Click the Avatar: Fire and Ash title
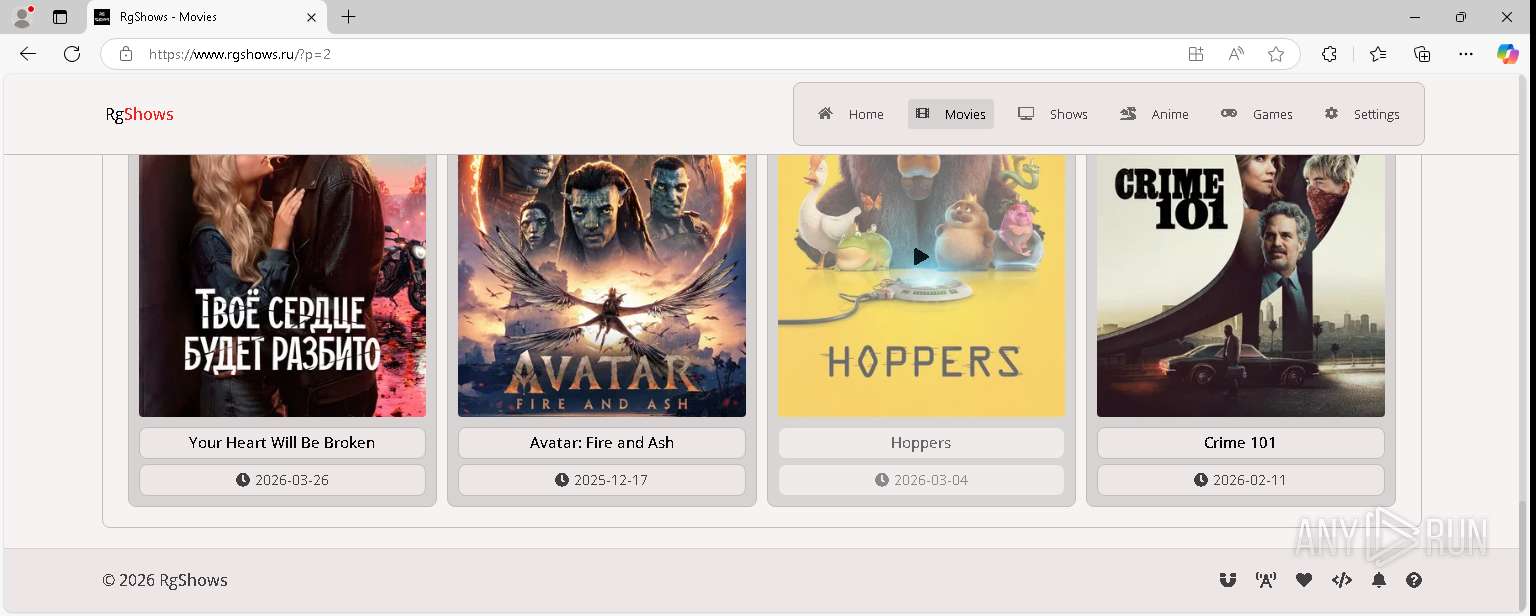The height and width of the screenshot is (616, 1536). pos(602,443)
